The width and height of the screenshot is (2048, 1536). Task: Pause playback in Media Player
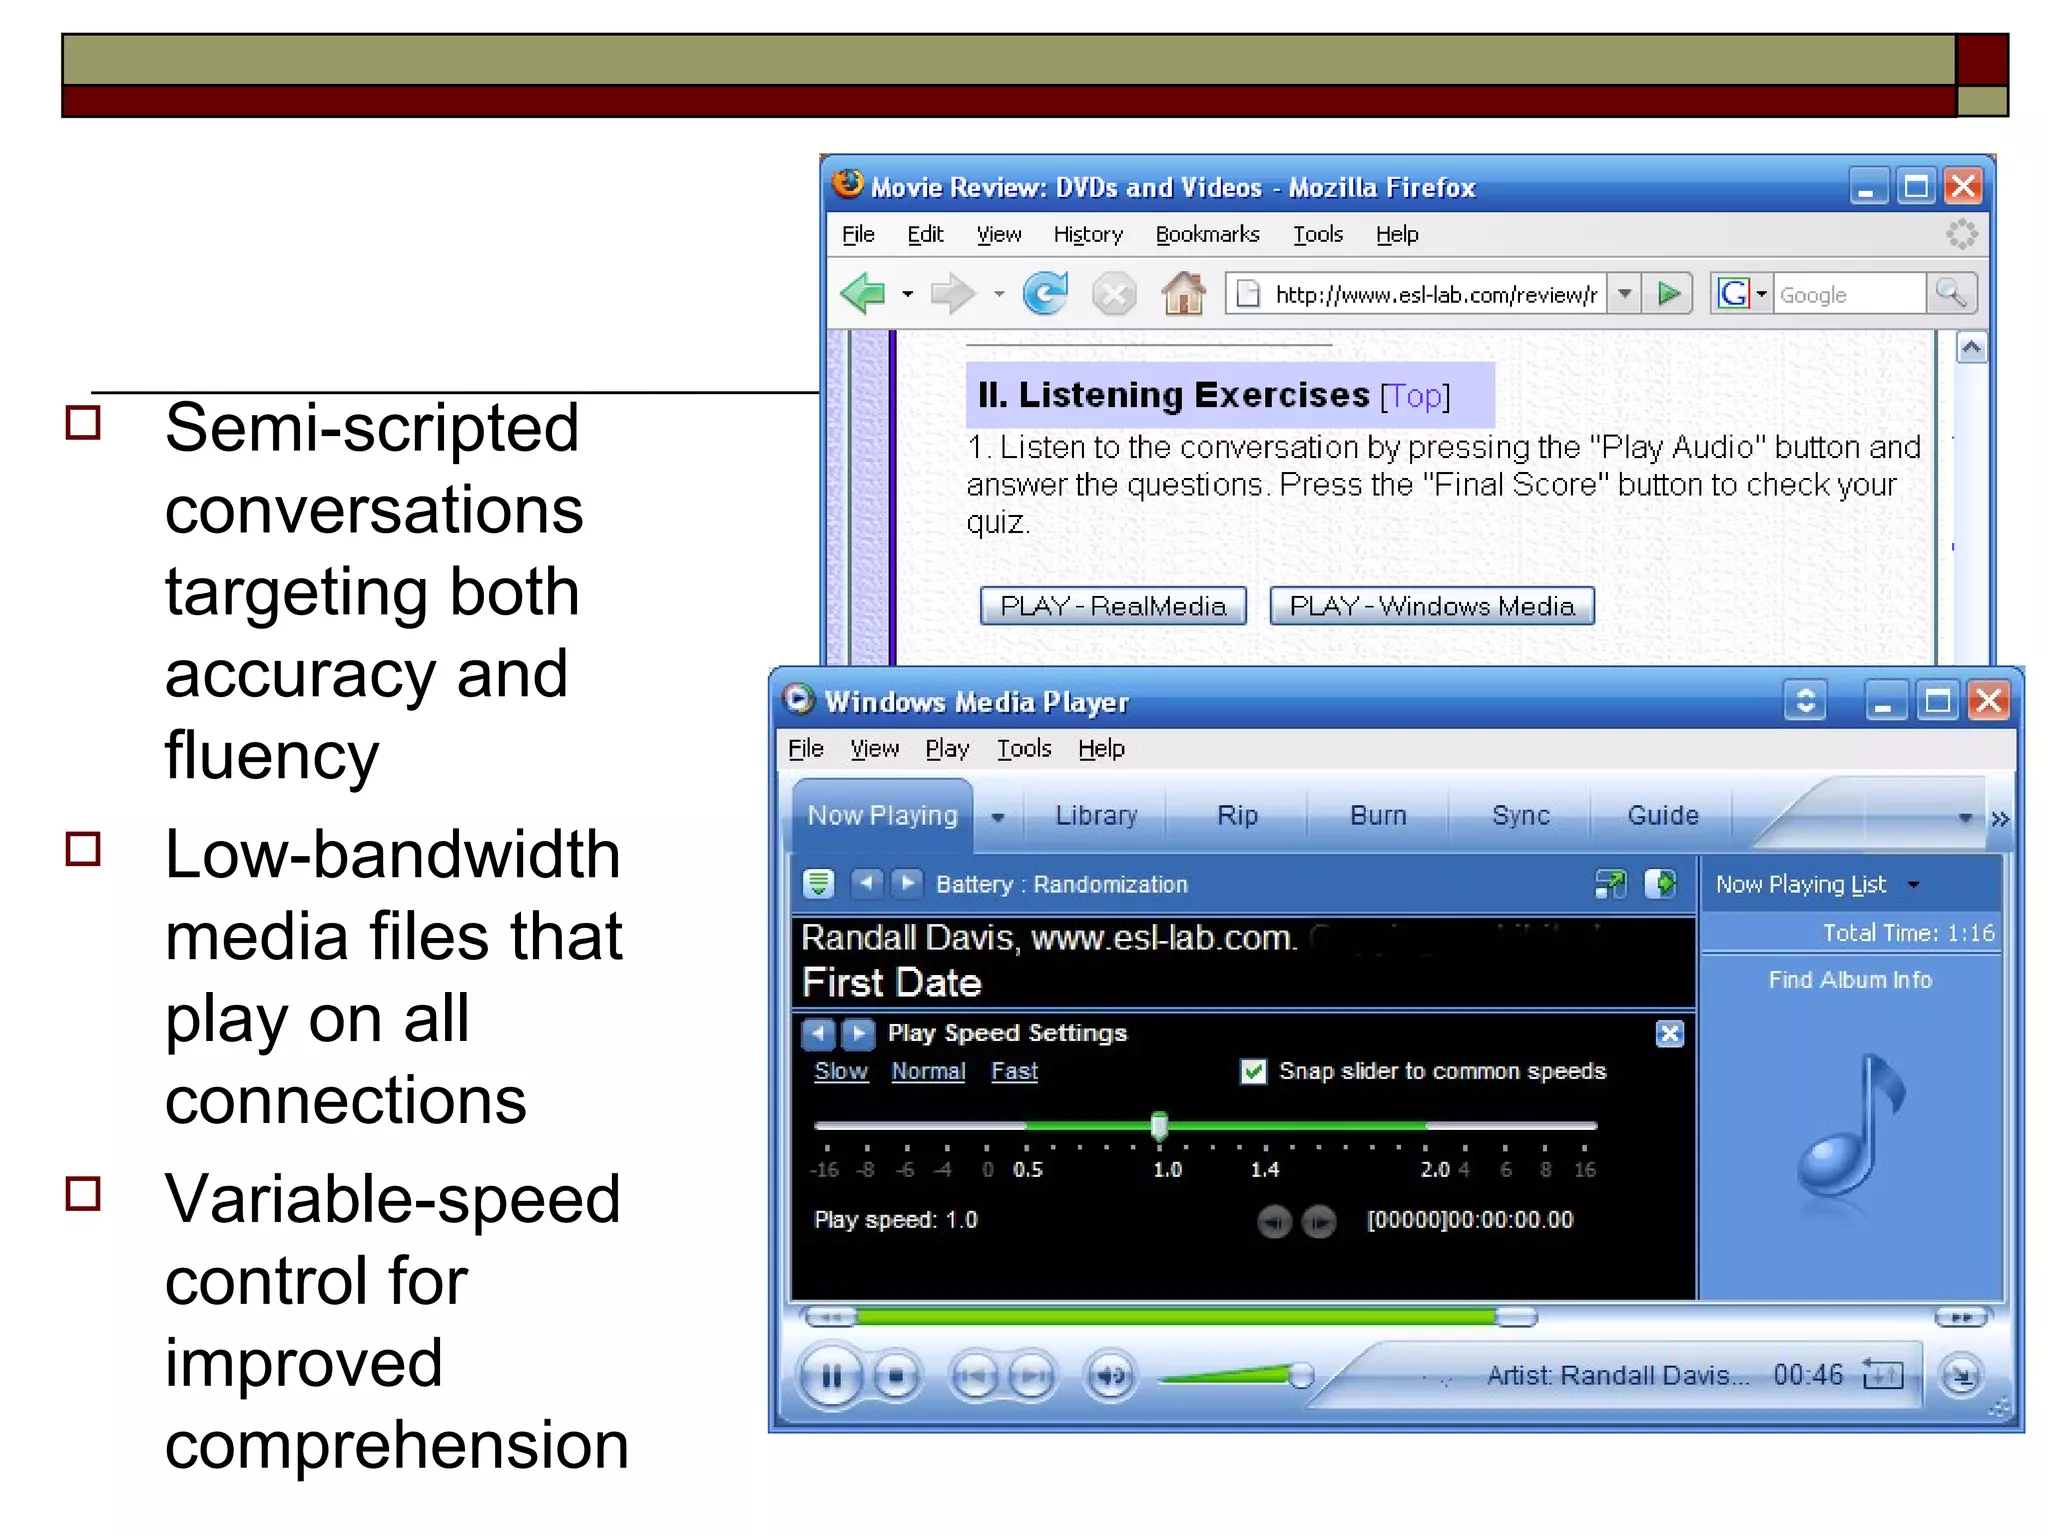point(831,1377)
